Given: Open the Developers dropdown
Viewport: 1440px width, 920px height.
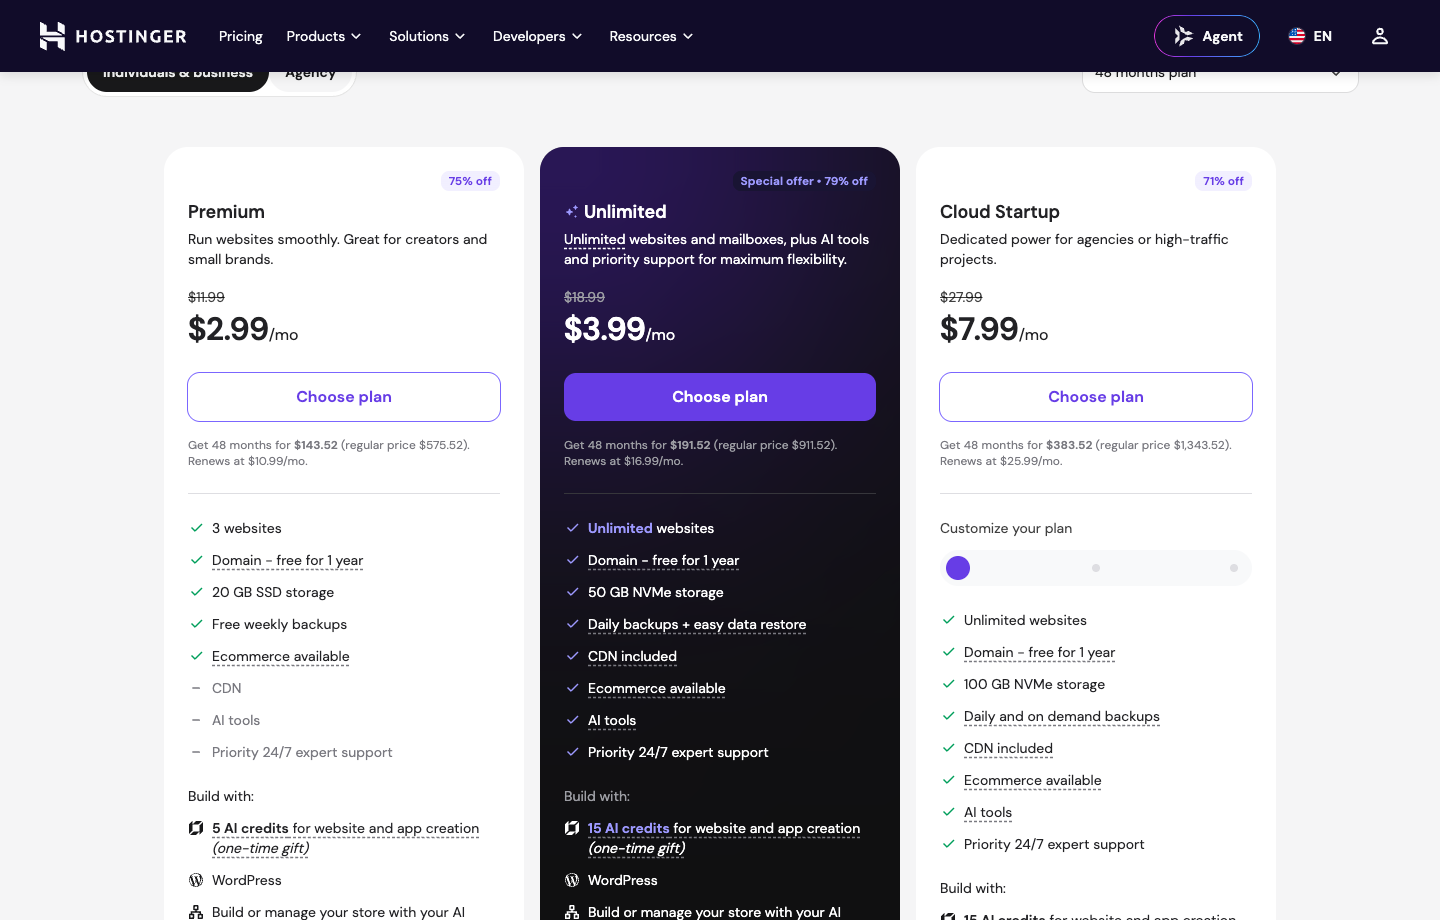Looking at the screenshot, I should tap(537, 36).
